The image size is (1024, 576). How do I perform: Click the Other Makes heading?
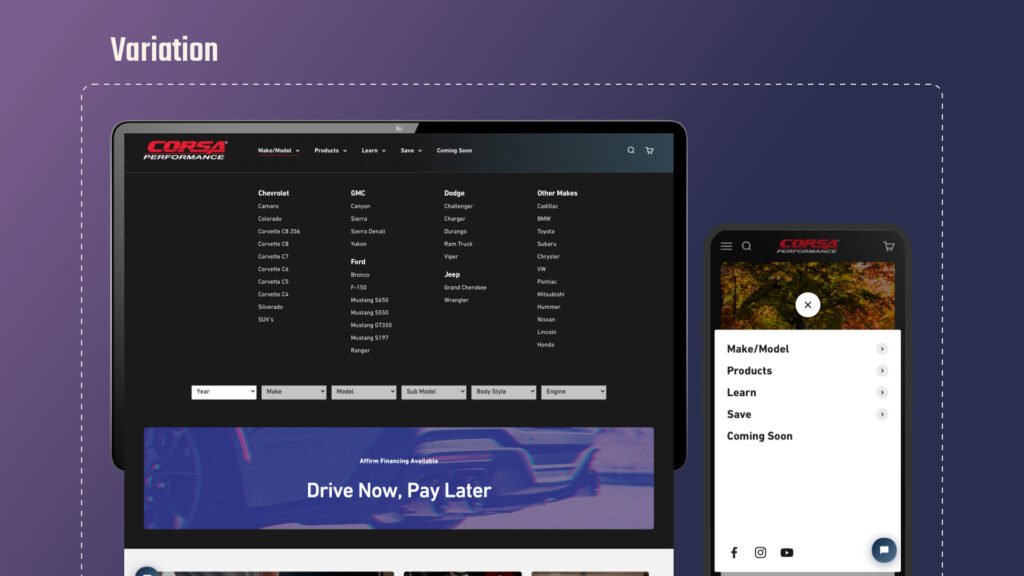(x=557, y=193)
